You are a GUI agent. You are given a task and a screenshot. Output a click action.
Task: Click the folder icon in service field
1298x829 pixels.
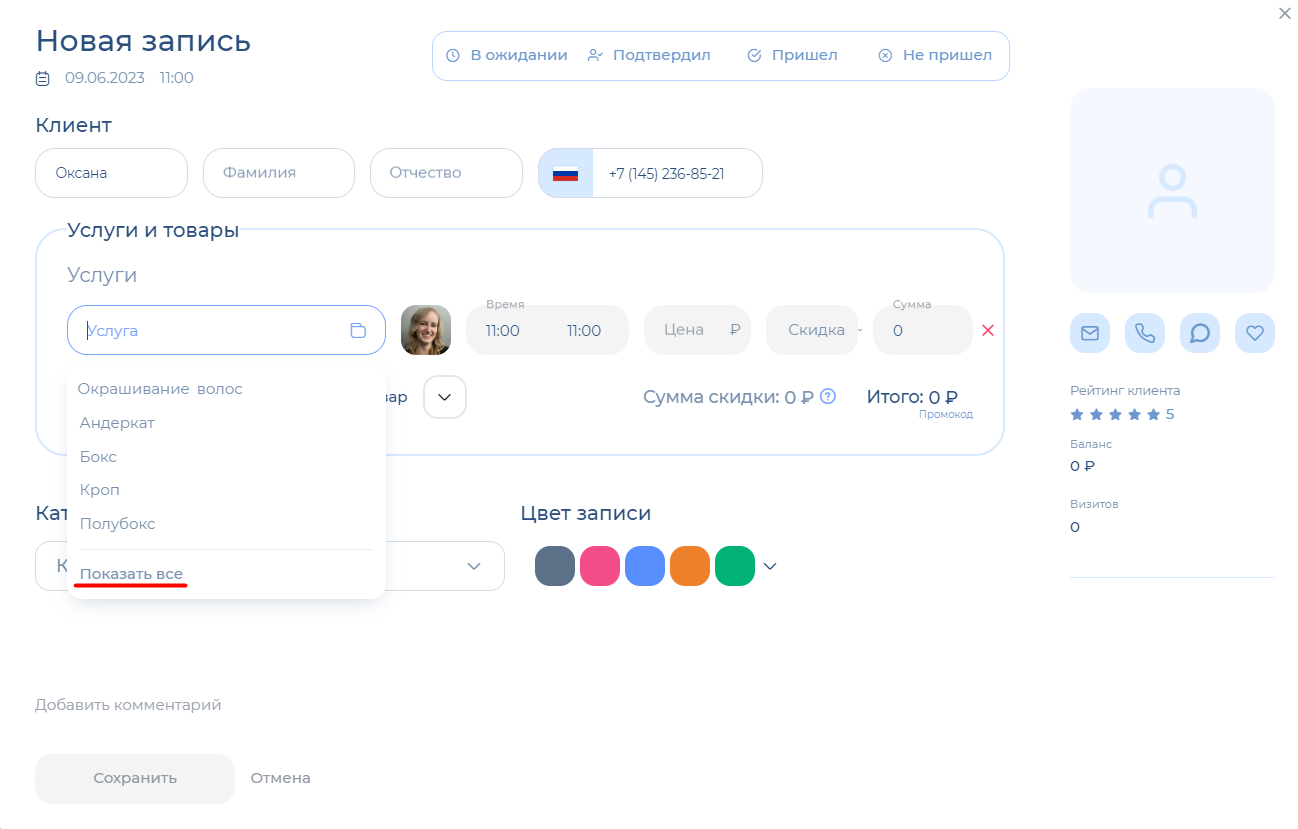[x=358, y=331]
